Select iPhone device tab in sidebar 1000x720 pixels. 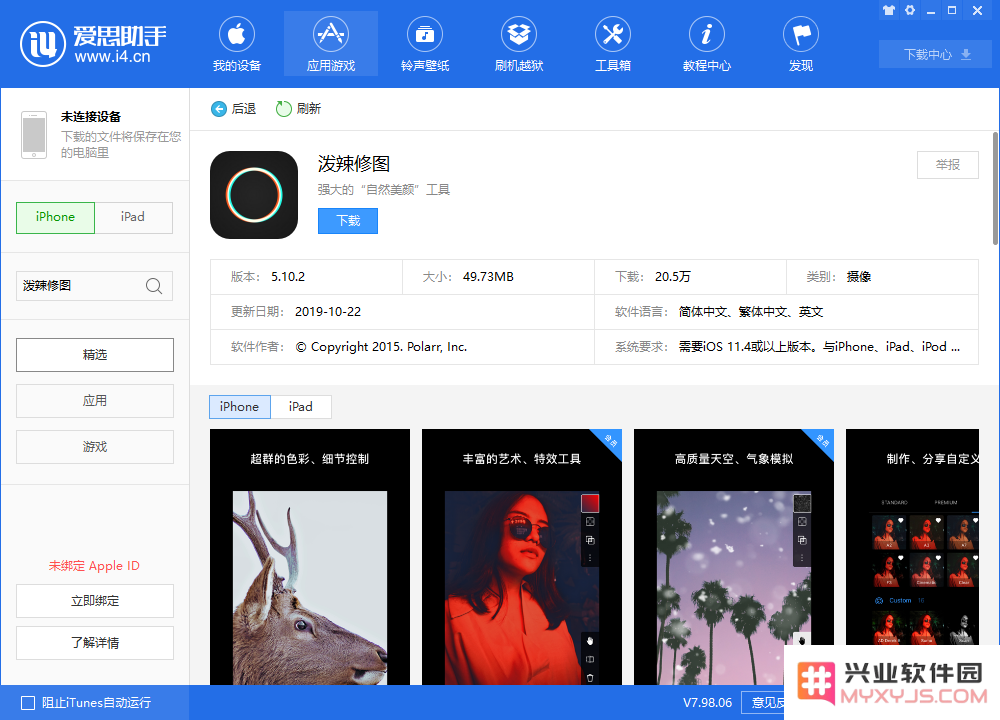click(55, 217)
